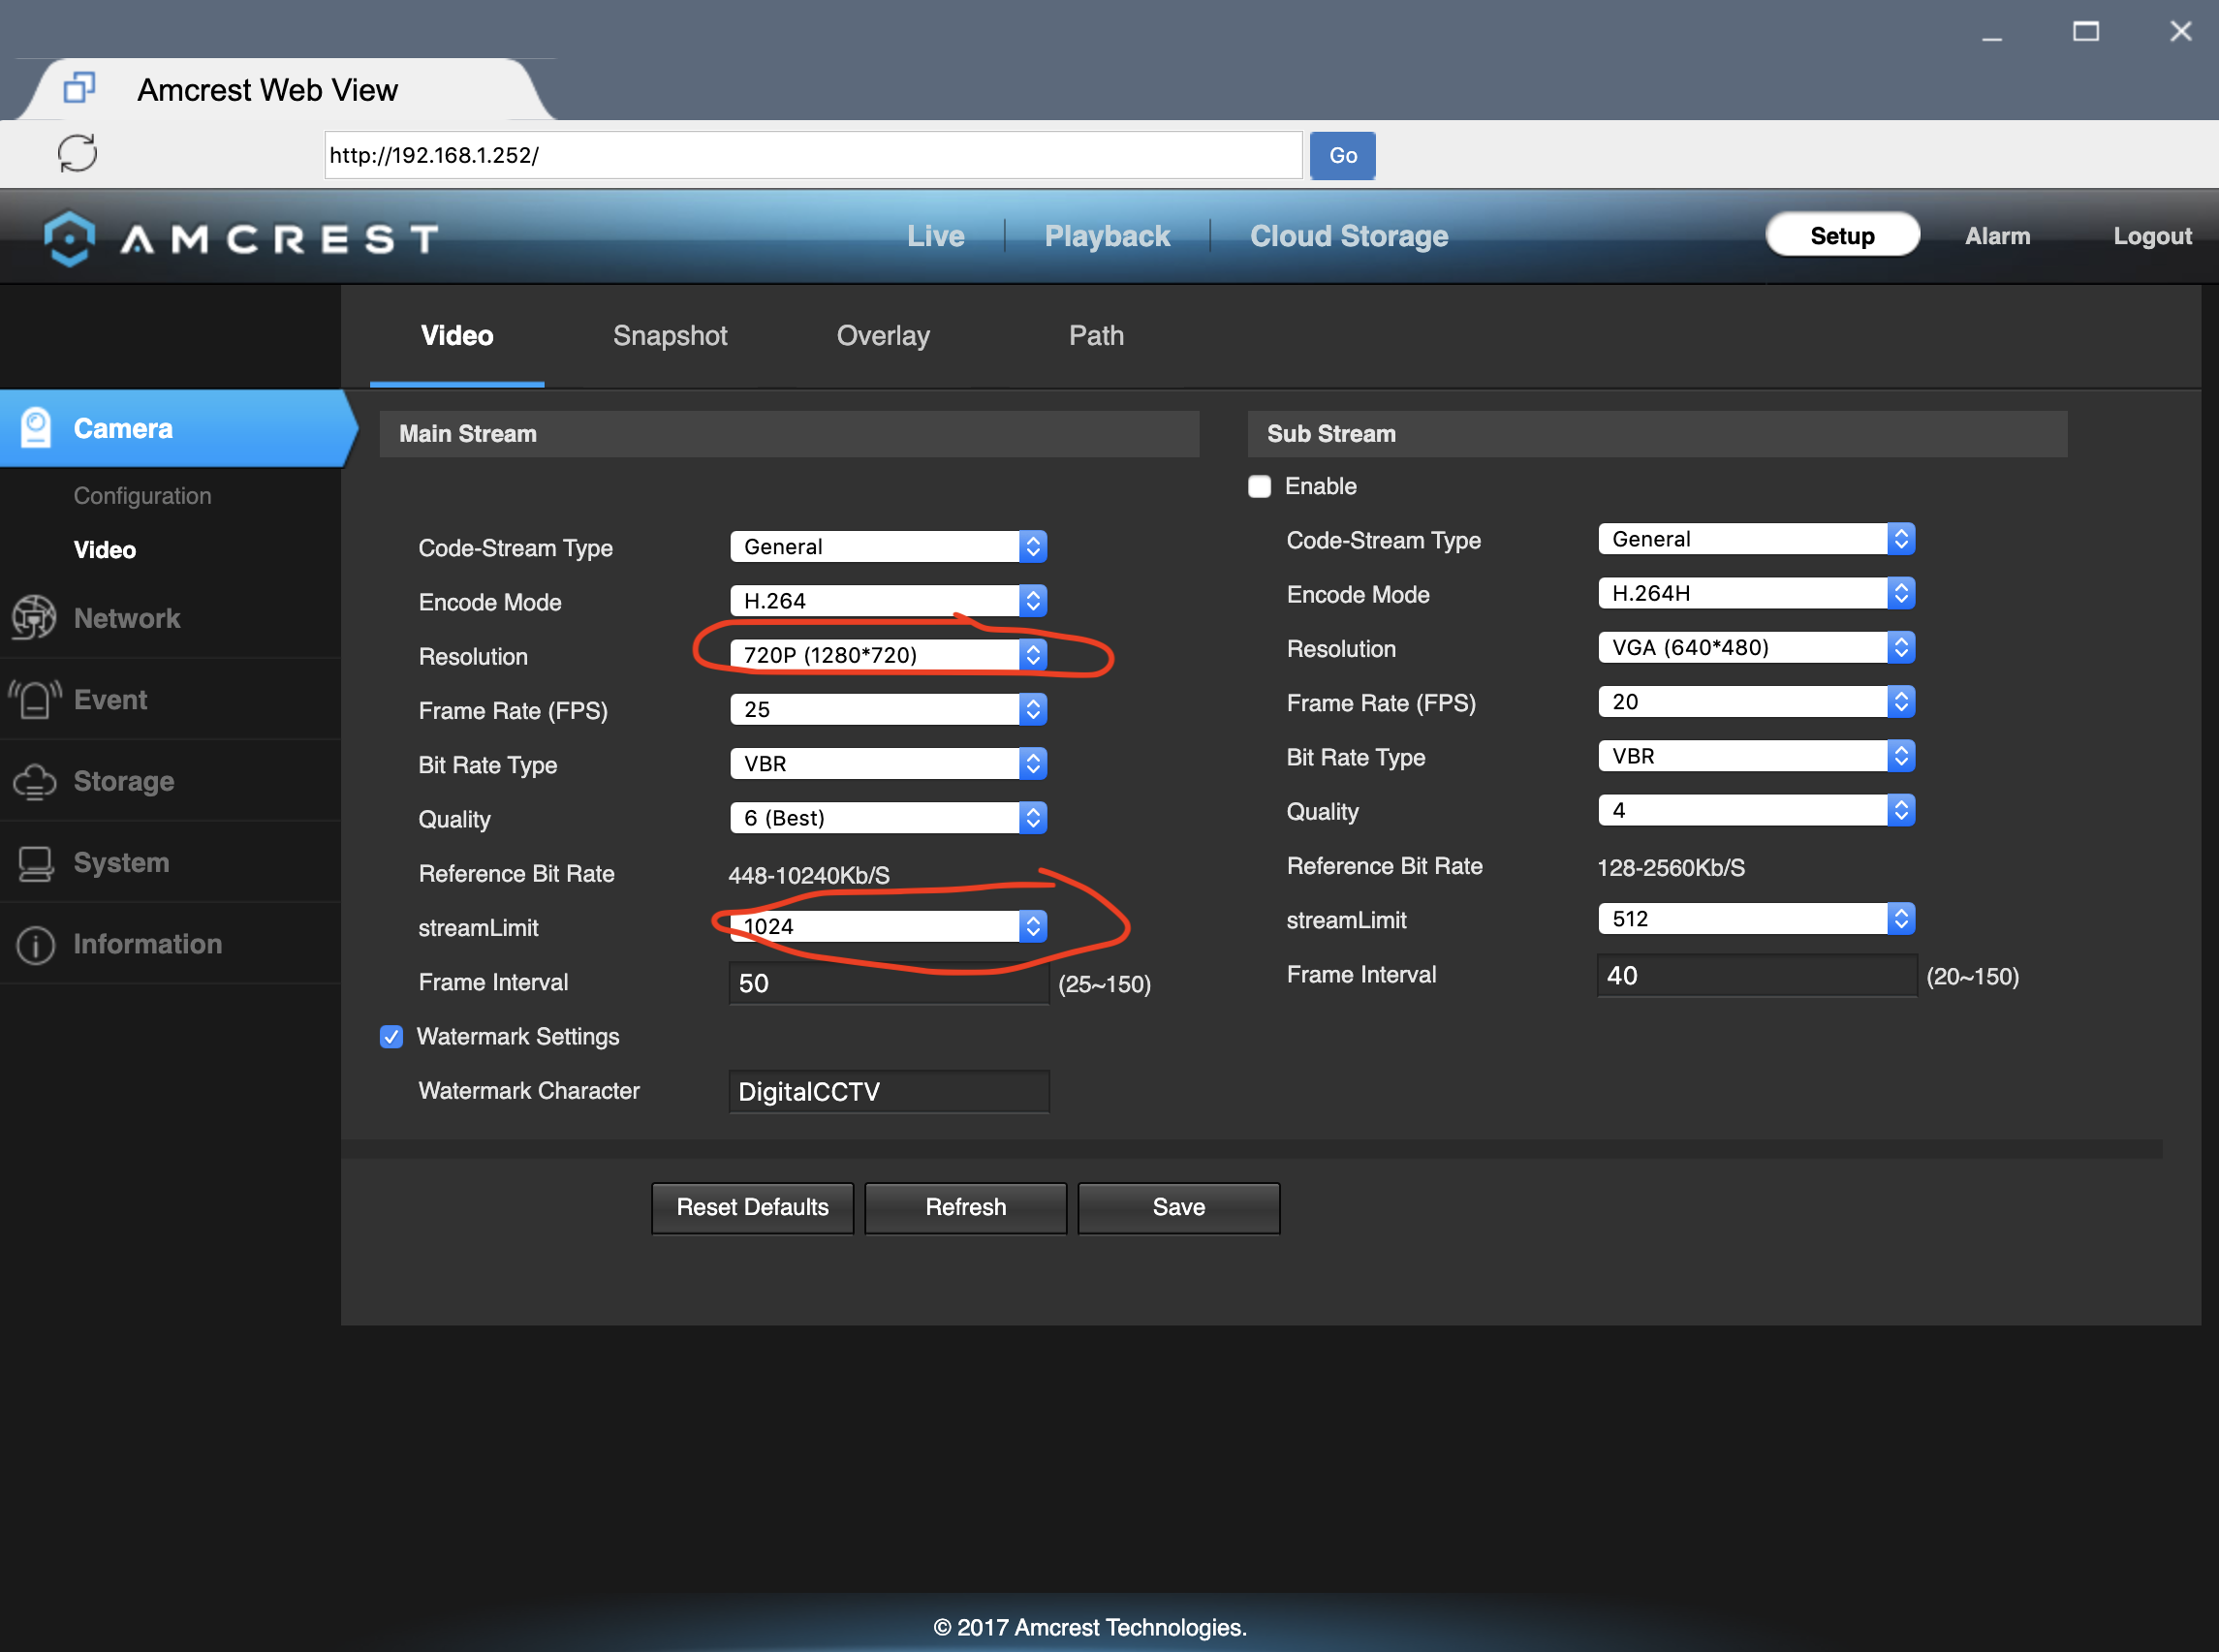Open the System sidebar section
This screenshot has height=1652, width=2219.
pos(170,863)
